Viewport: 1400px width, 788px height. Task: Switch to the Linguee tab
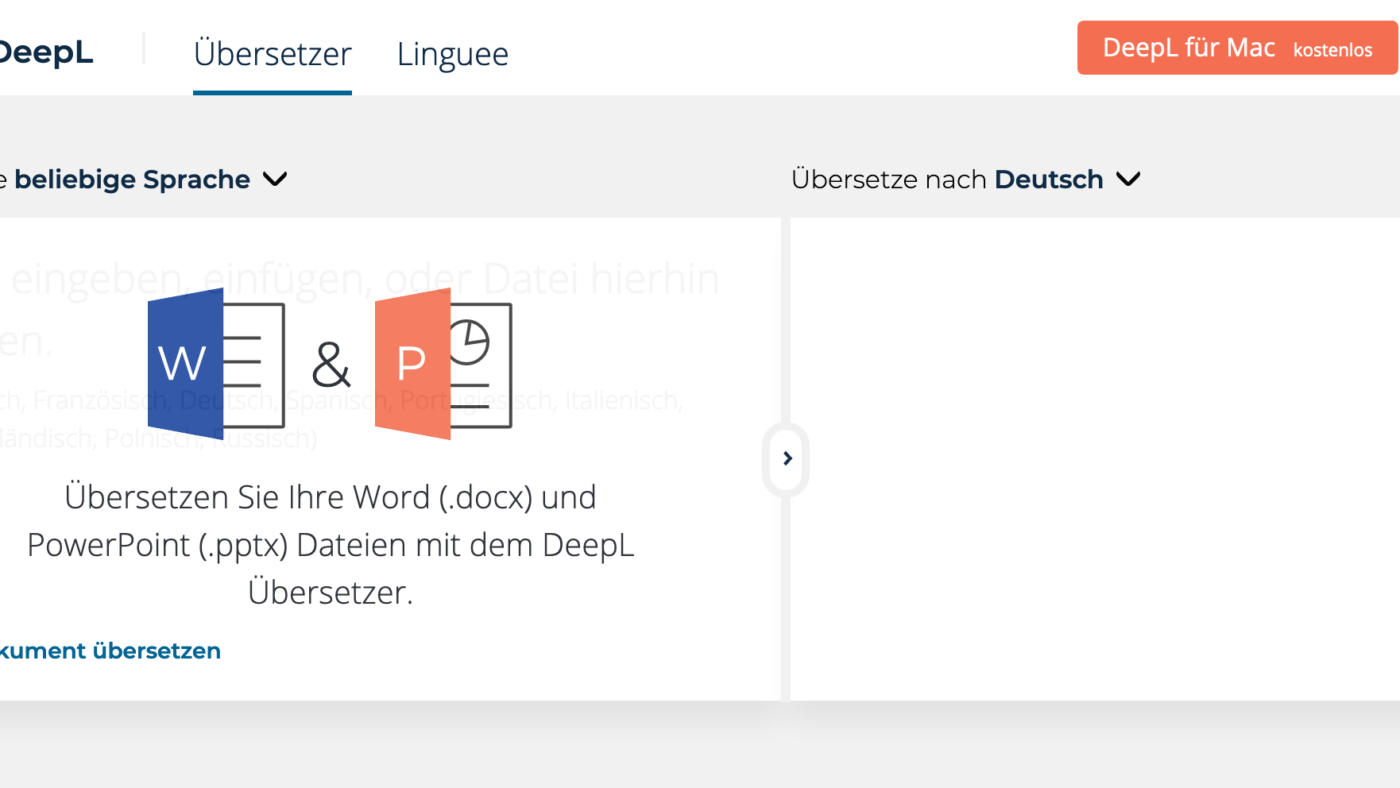point(452,54)
